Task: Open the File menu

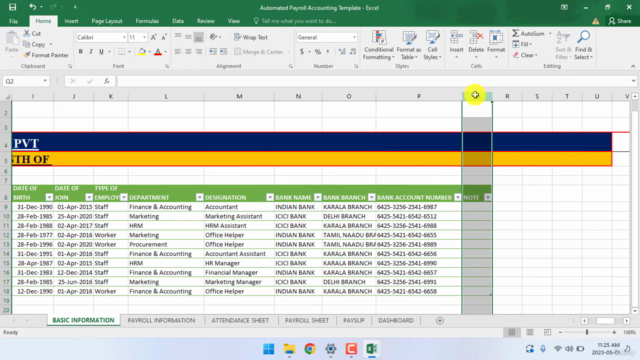Action: (13, 21)
